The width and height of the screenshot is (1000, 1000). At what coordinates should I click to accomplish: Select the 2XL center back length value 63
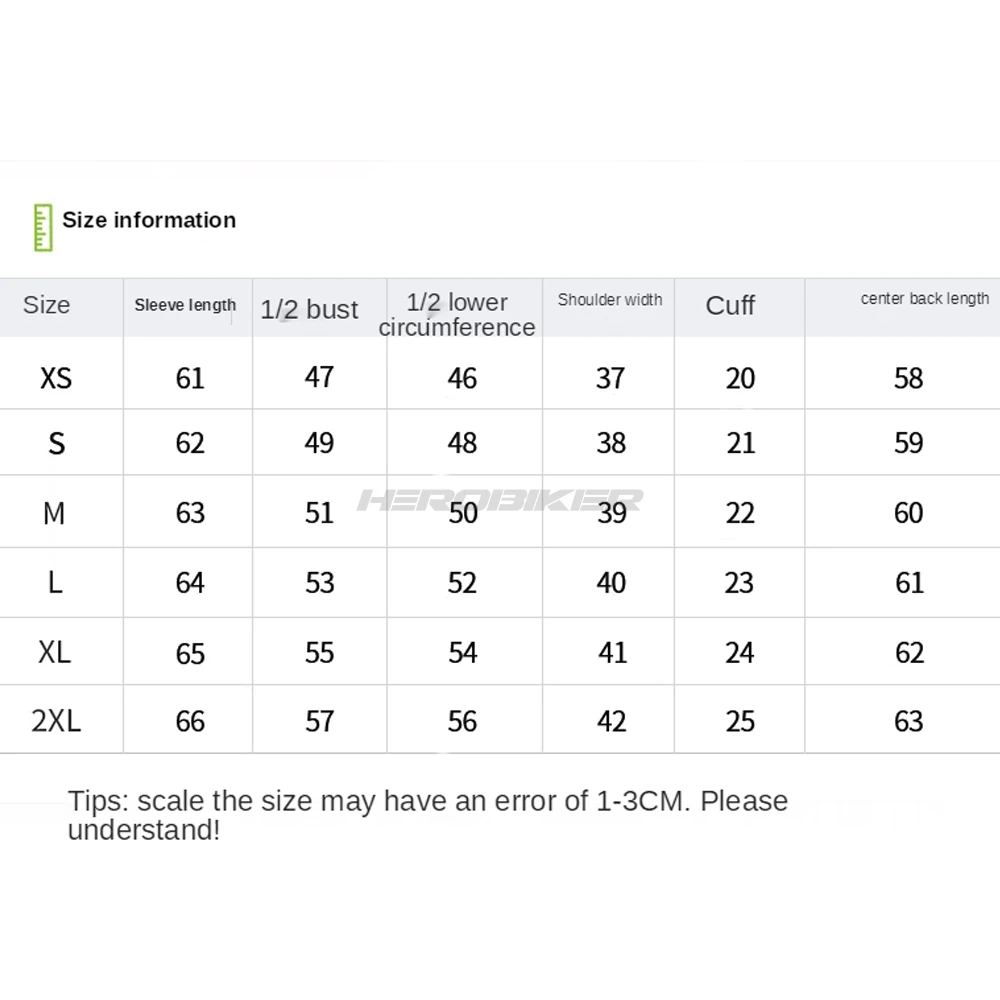909,721
